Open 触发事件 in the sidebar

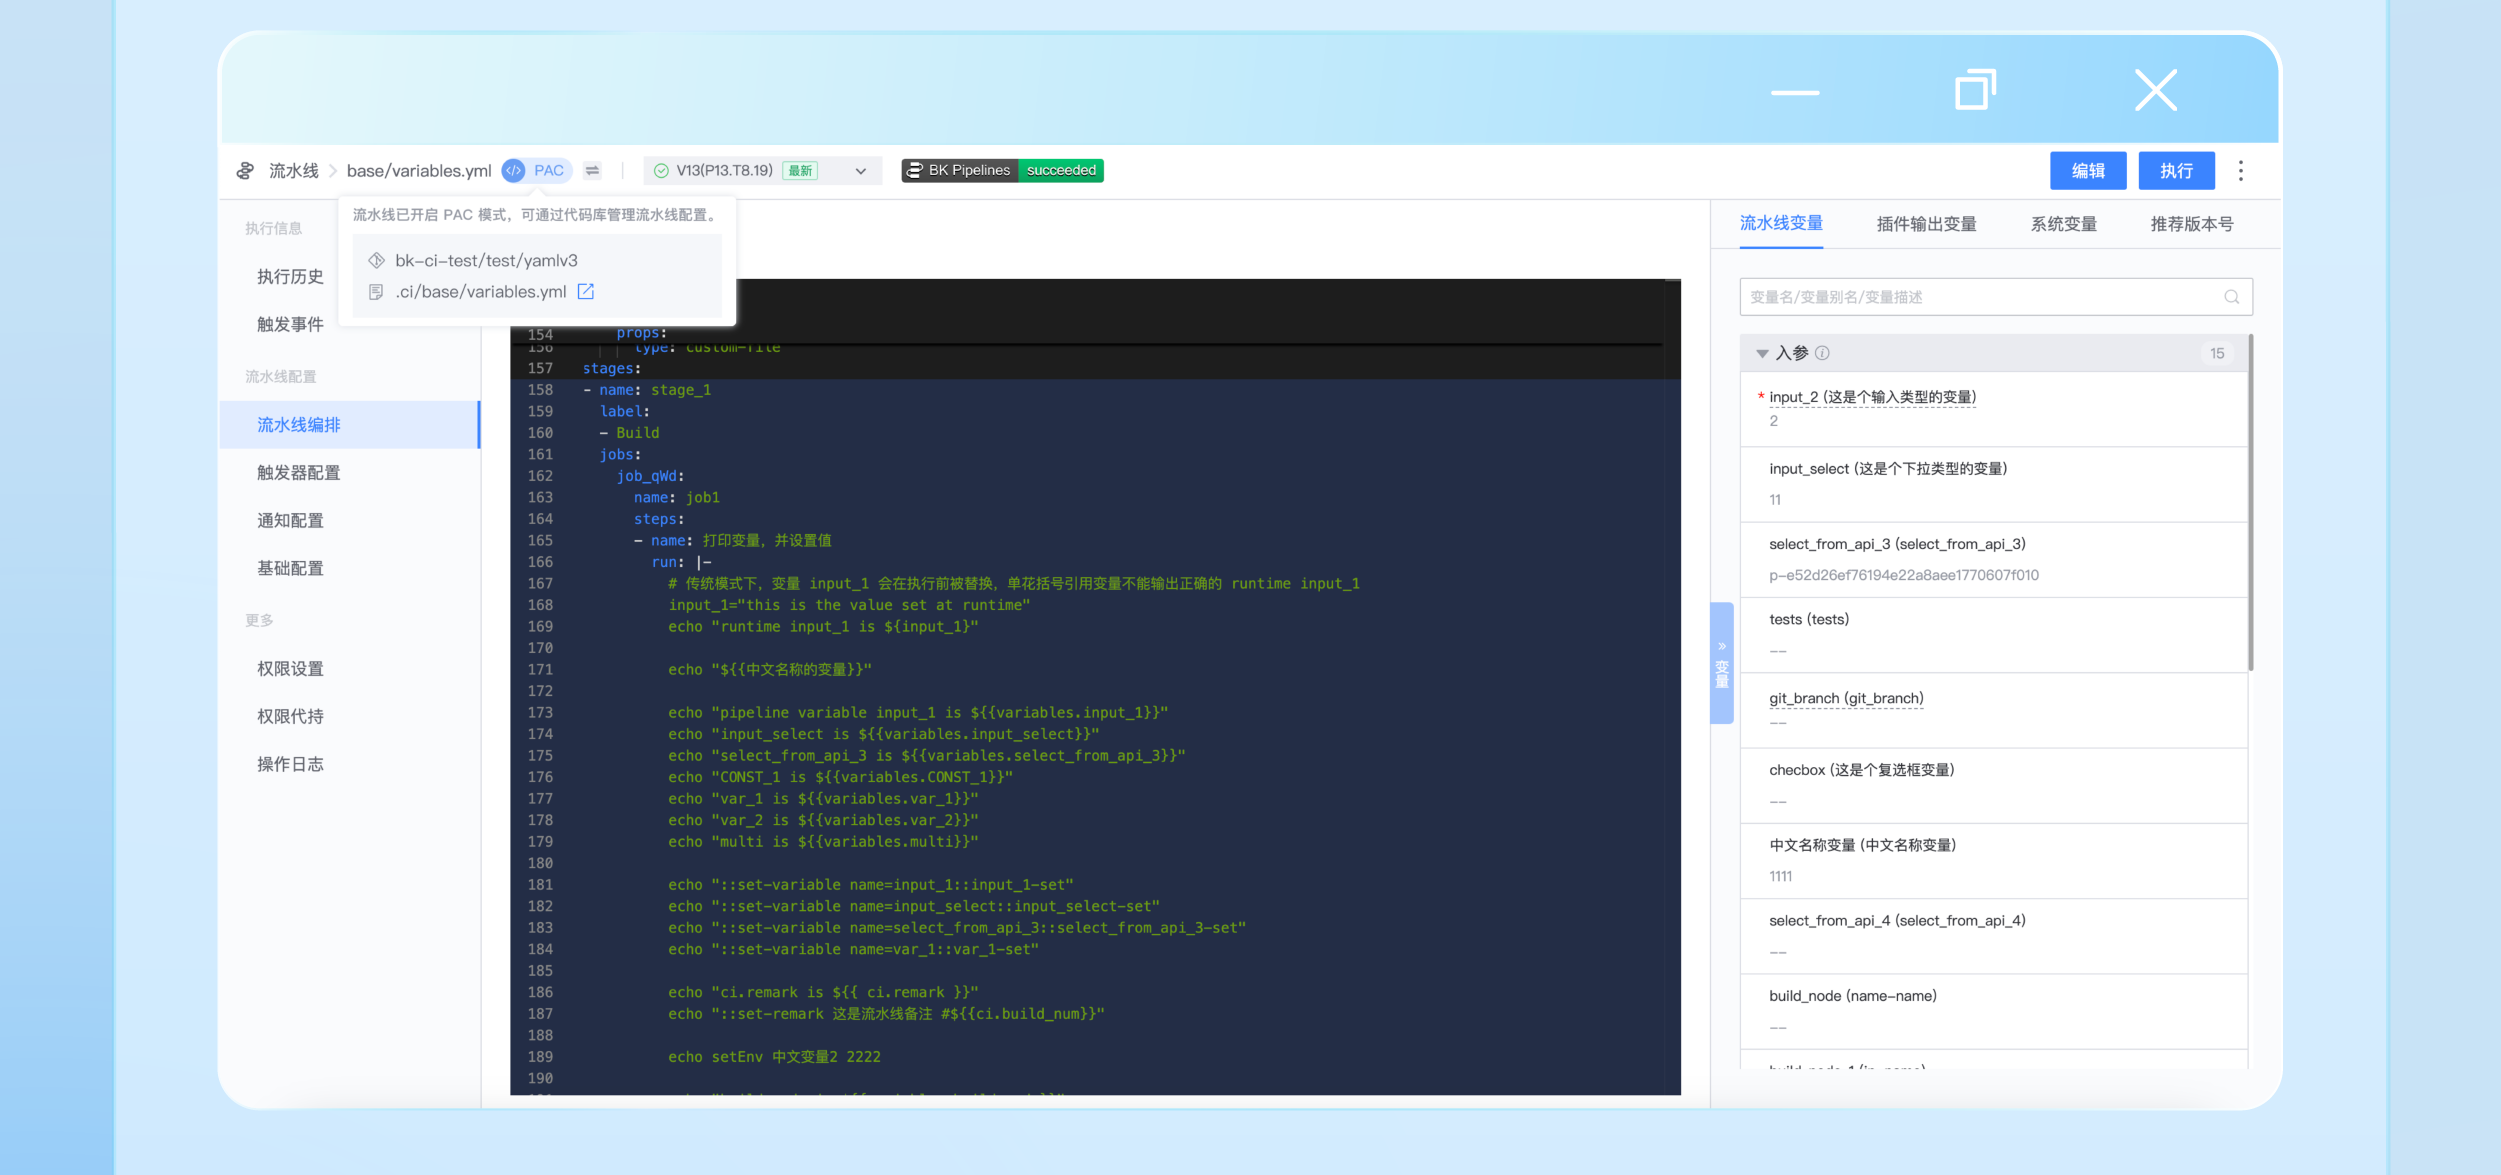[290, 325]
